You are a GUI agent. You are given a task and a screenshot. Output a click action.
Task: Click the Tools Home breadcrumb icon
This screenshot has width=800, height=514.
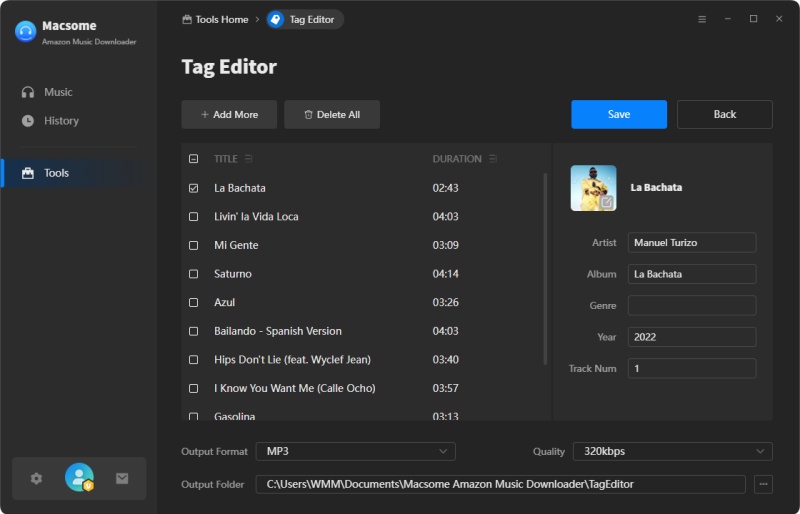(x=187, y=19)
